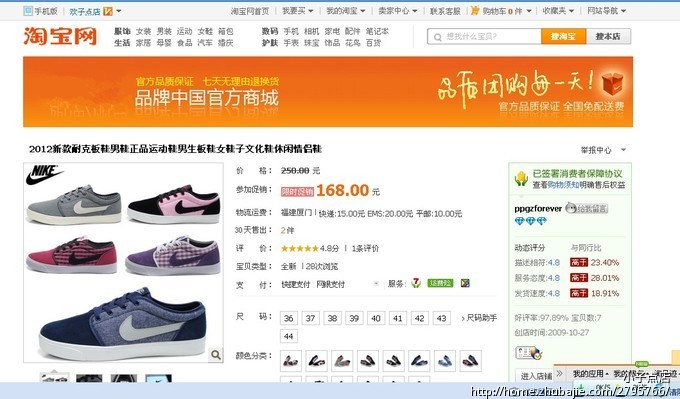Image resolution: width=680 pixels, height=399 pixels.
Task: Select shoe size 36
Action: pos(289,318)
